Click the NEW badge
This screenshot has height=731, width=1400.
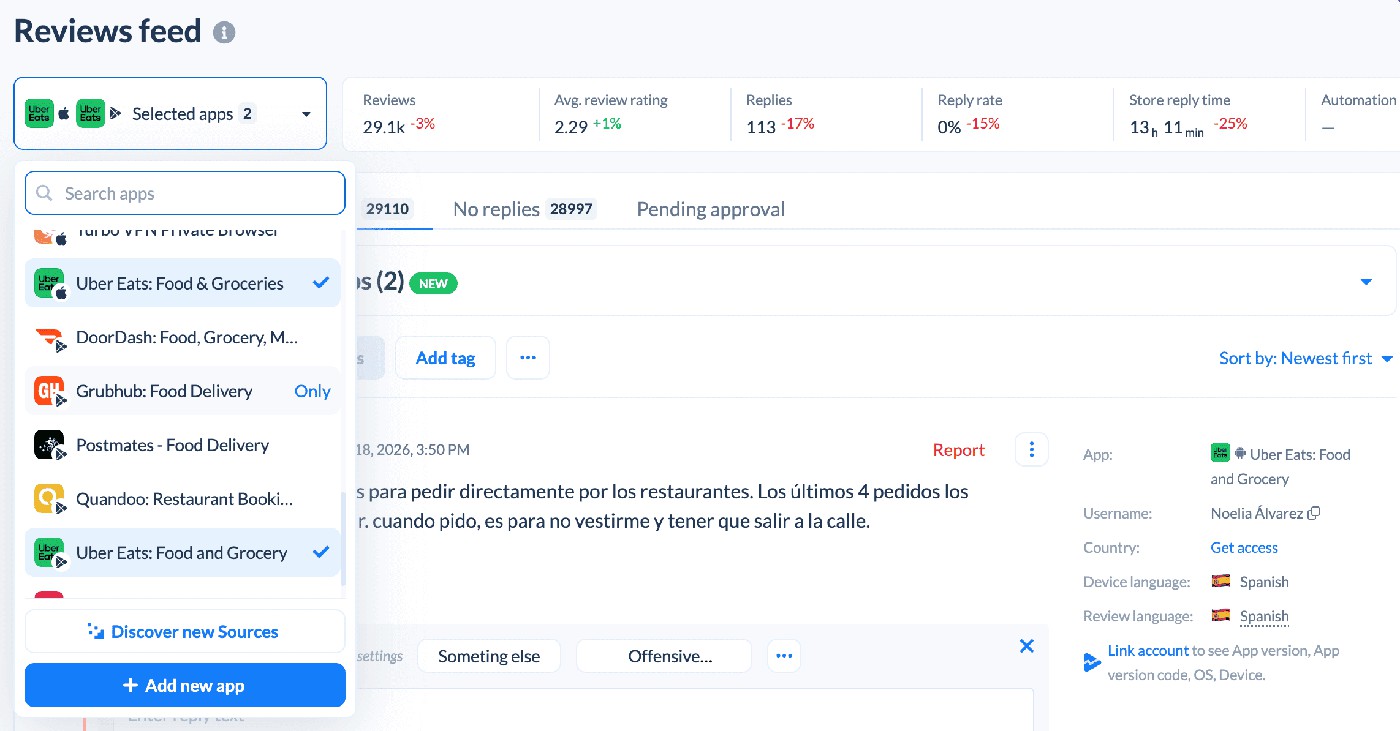(433, 283)
